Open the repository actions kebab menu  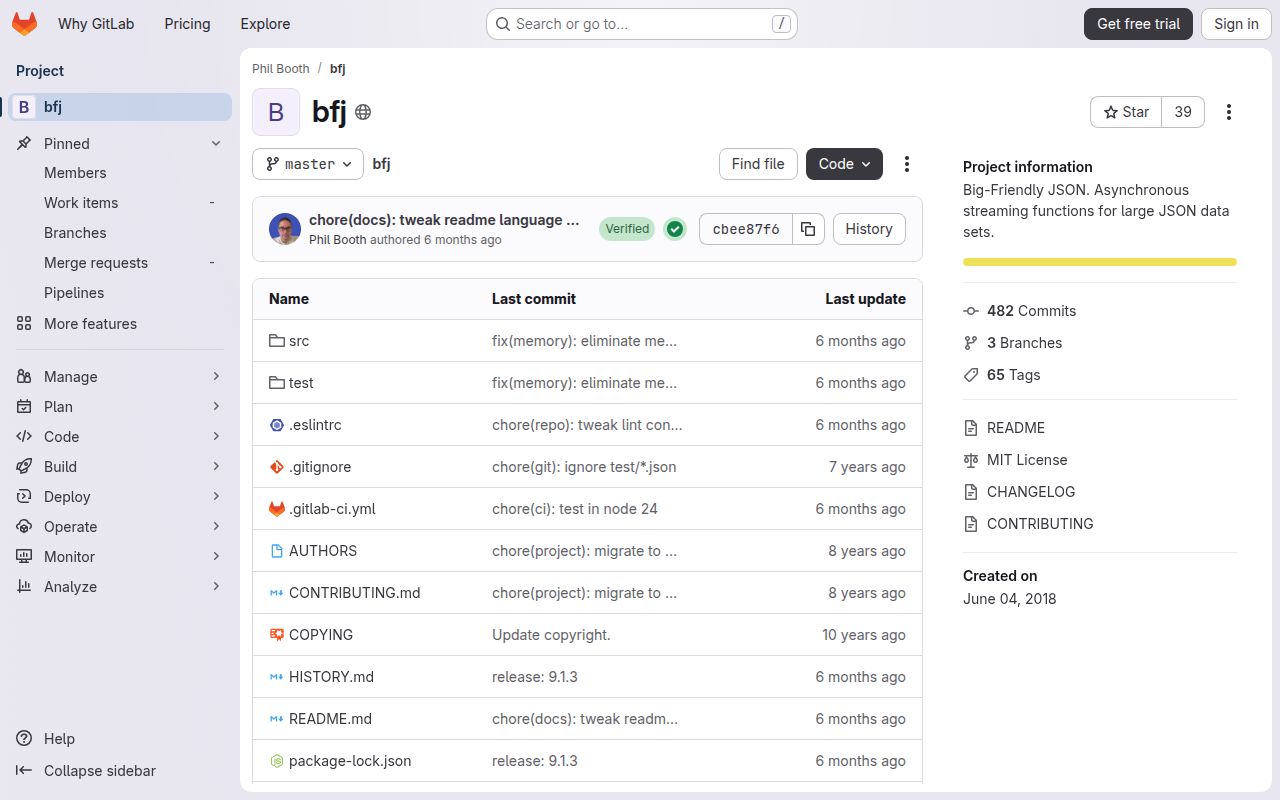click(x=907, y=164)
